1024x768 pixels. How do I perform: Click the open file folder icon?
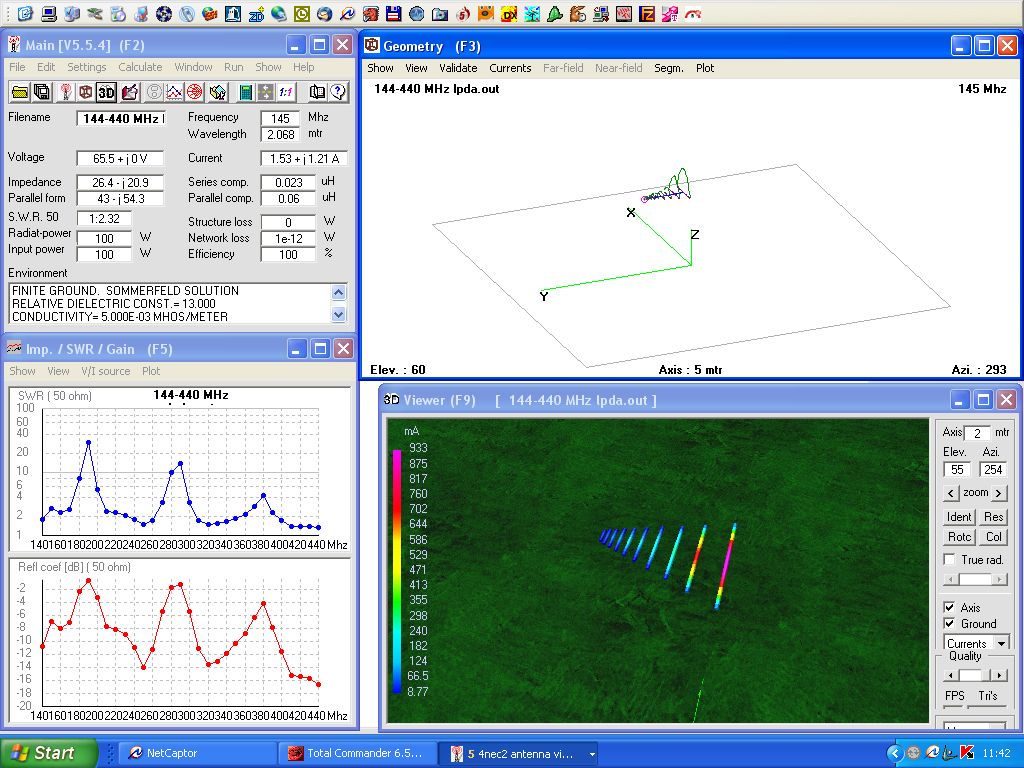[x=19, y=92]
